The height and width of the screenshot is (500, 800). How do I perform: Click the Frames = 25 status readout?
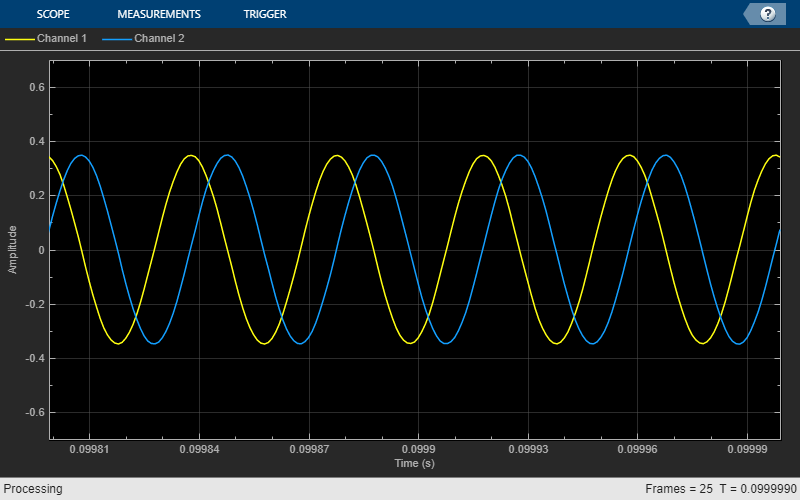click(679, 489)
